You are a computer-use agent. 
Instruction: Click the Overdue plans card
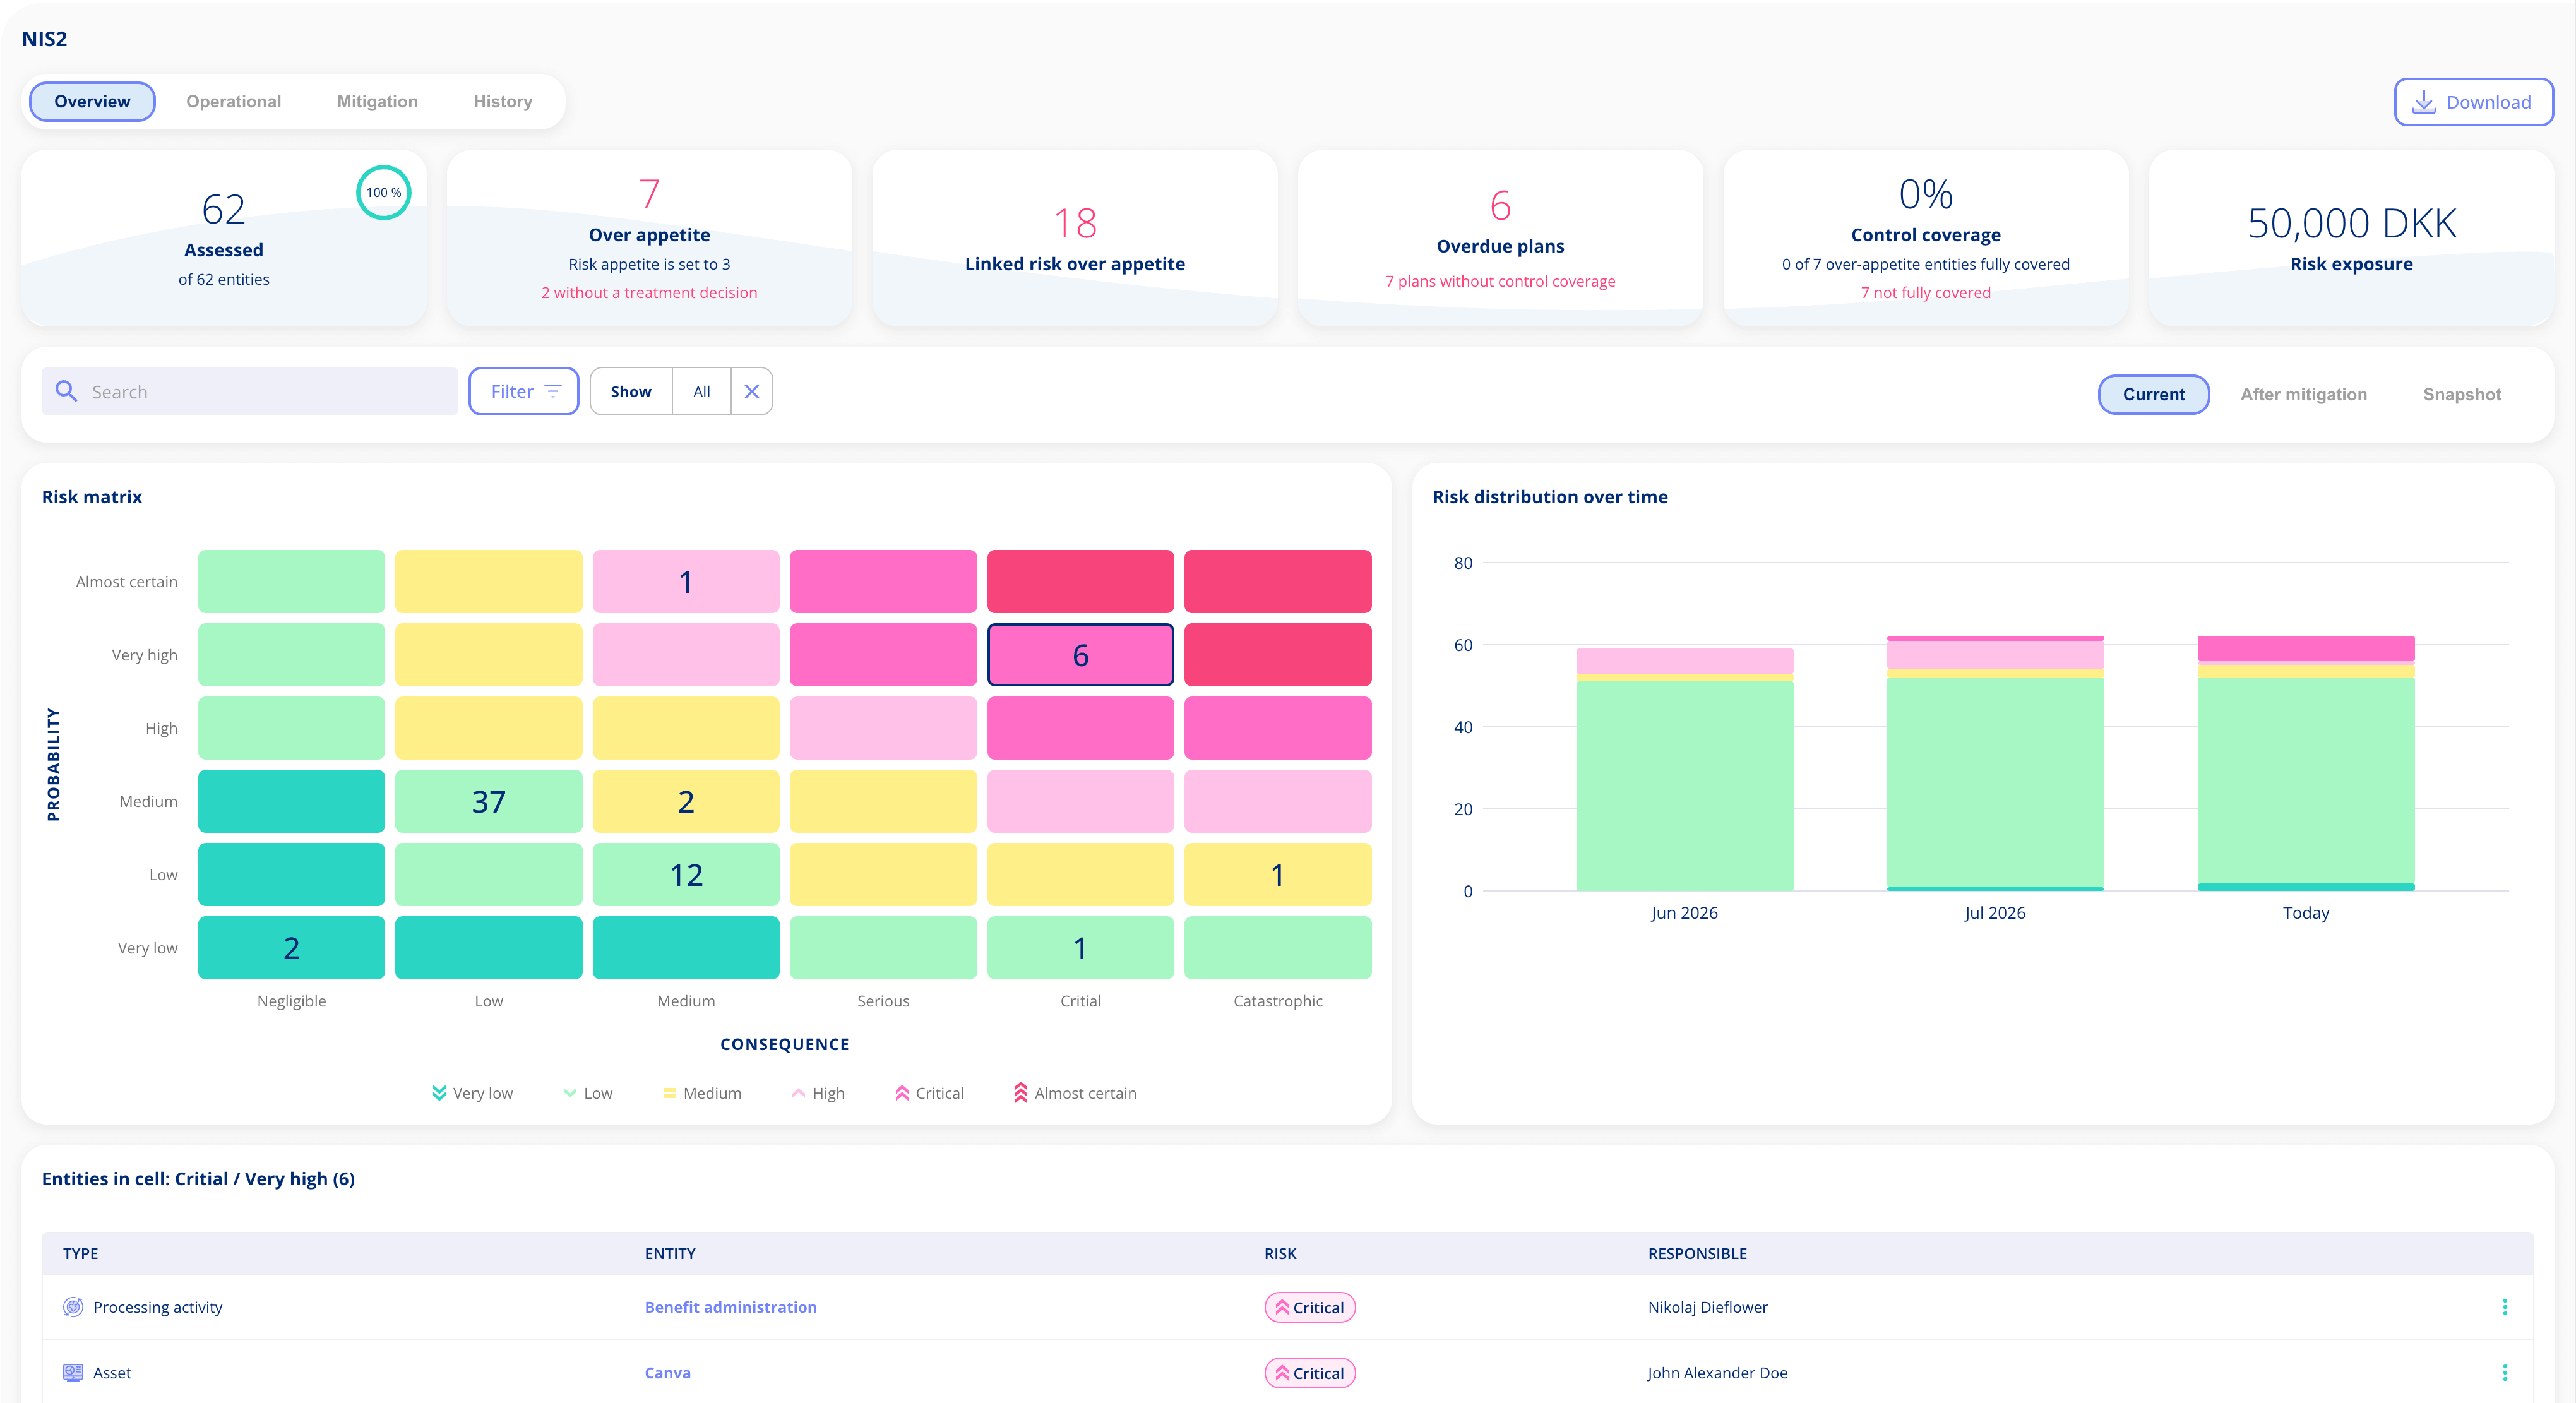tap(1500, 238)
